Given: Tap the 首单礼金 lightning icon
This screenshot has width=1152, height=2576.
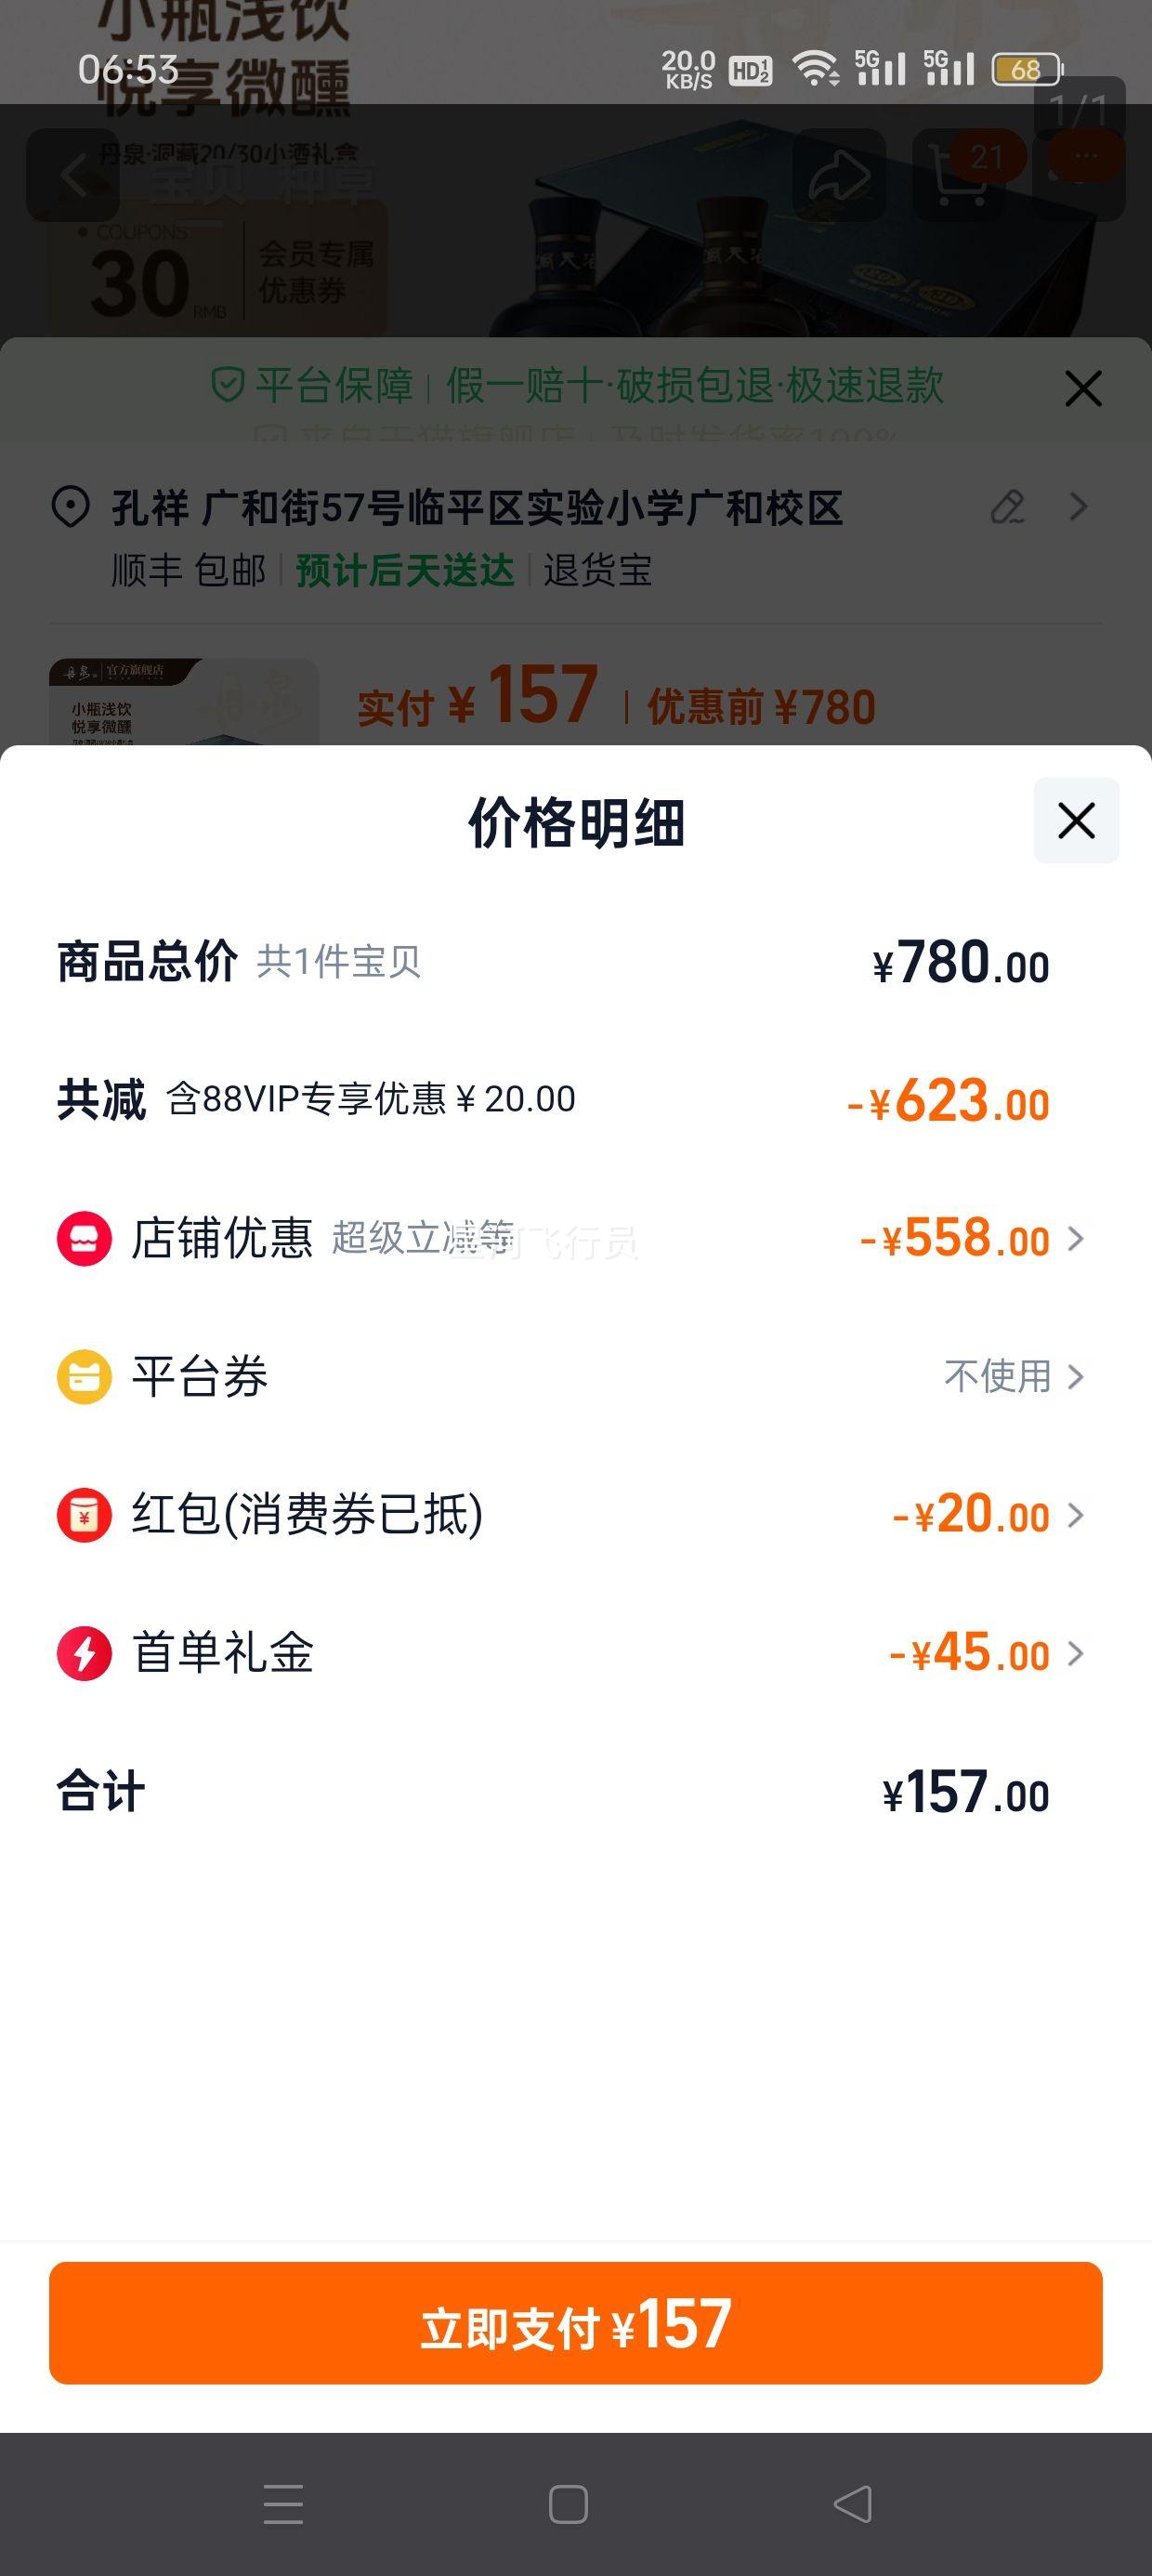Looking at the screenshot, I should coord(84,1653).
